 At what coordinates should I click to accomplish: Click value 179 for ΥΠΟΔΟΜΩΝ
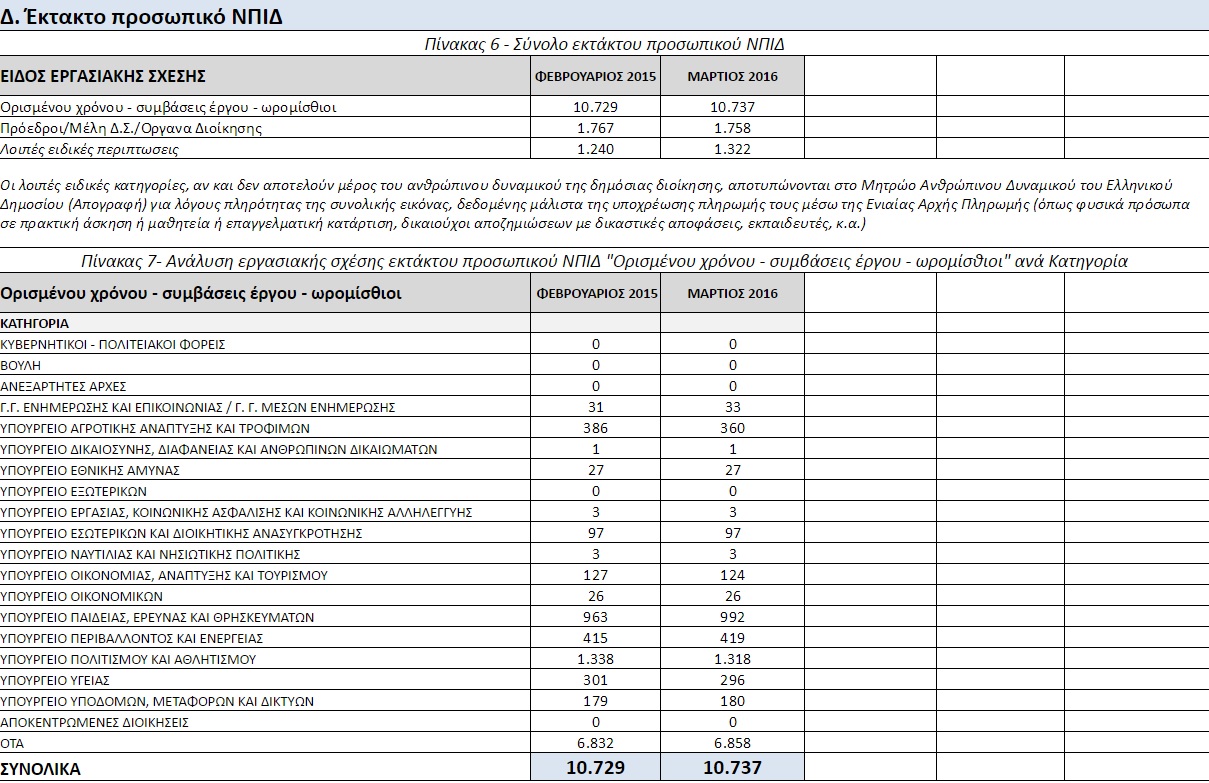(596, 701)
